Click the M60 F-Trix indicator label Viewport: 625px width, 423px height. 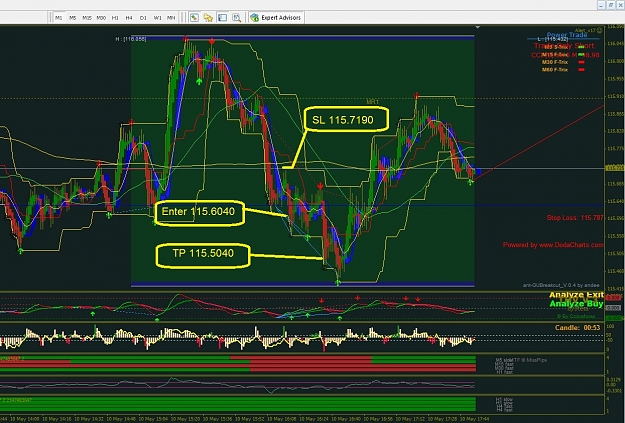click(554, 70)
